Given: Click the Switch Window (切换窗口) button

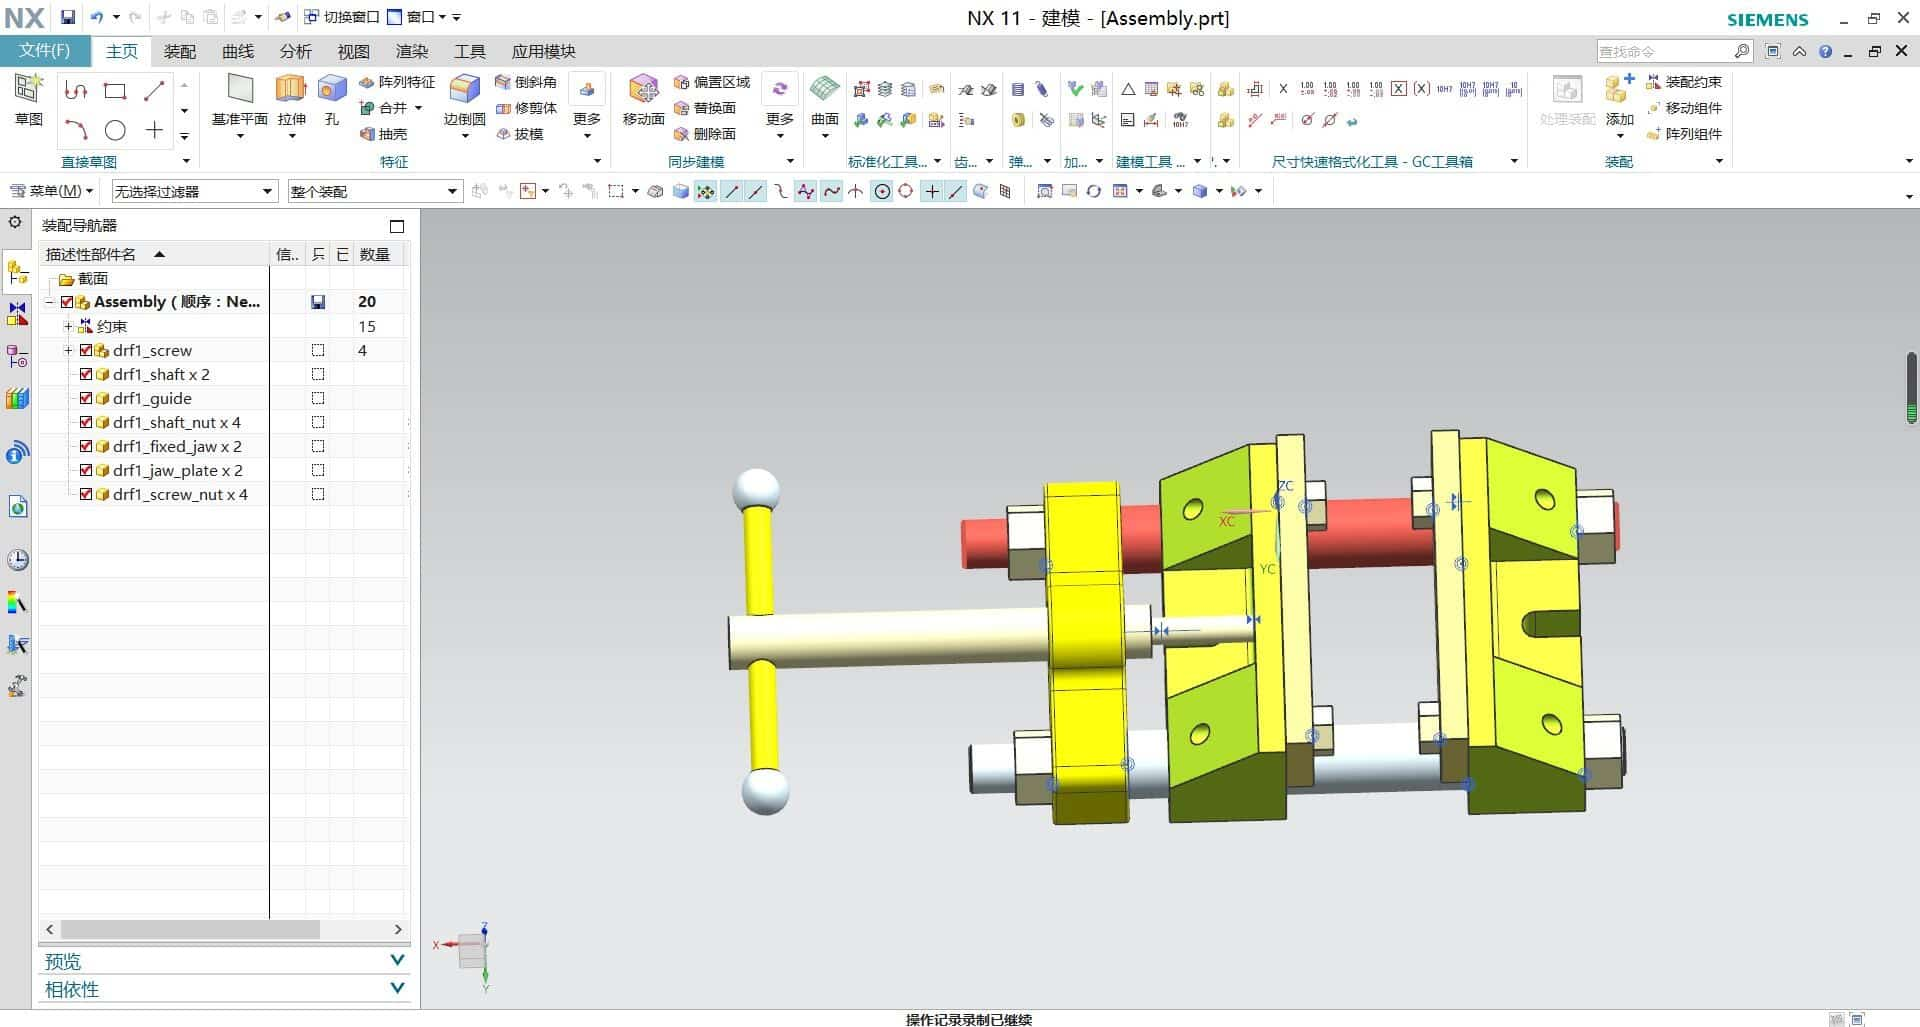Looking at the screenshot, I should pos(342,17).
